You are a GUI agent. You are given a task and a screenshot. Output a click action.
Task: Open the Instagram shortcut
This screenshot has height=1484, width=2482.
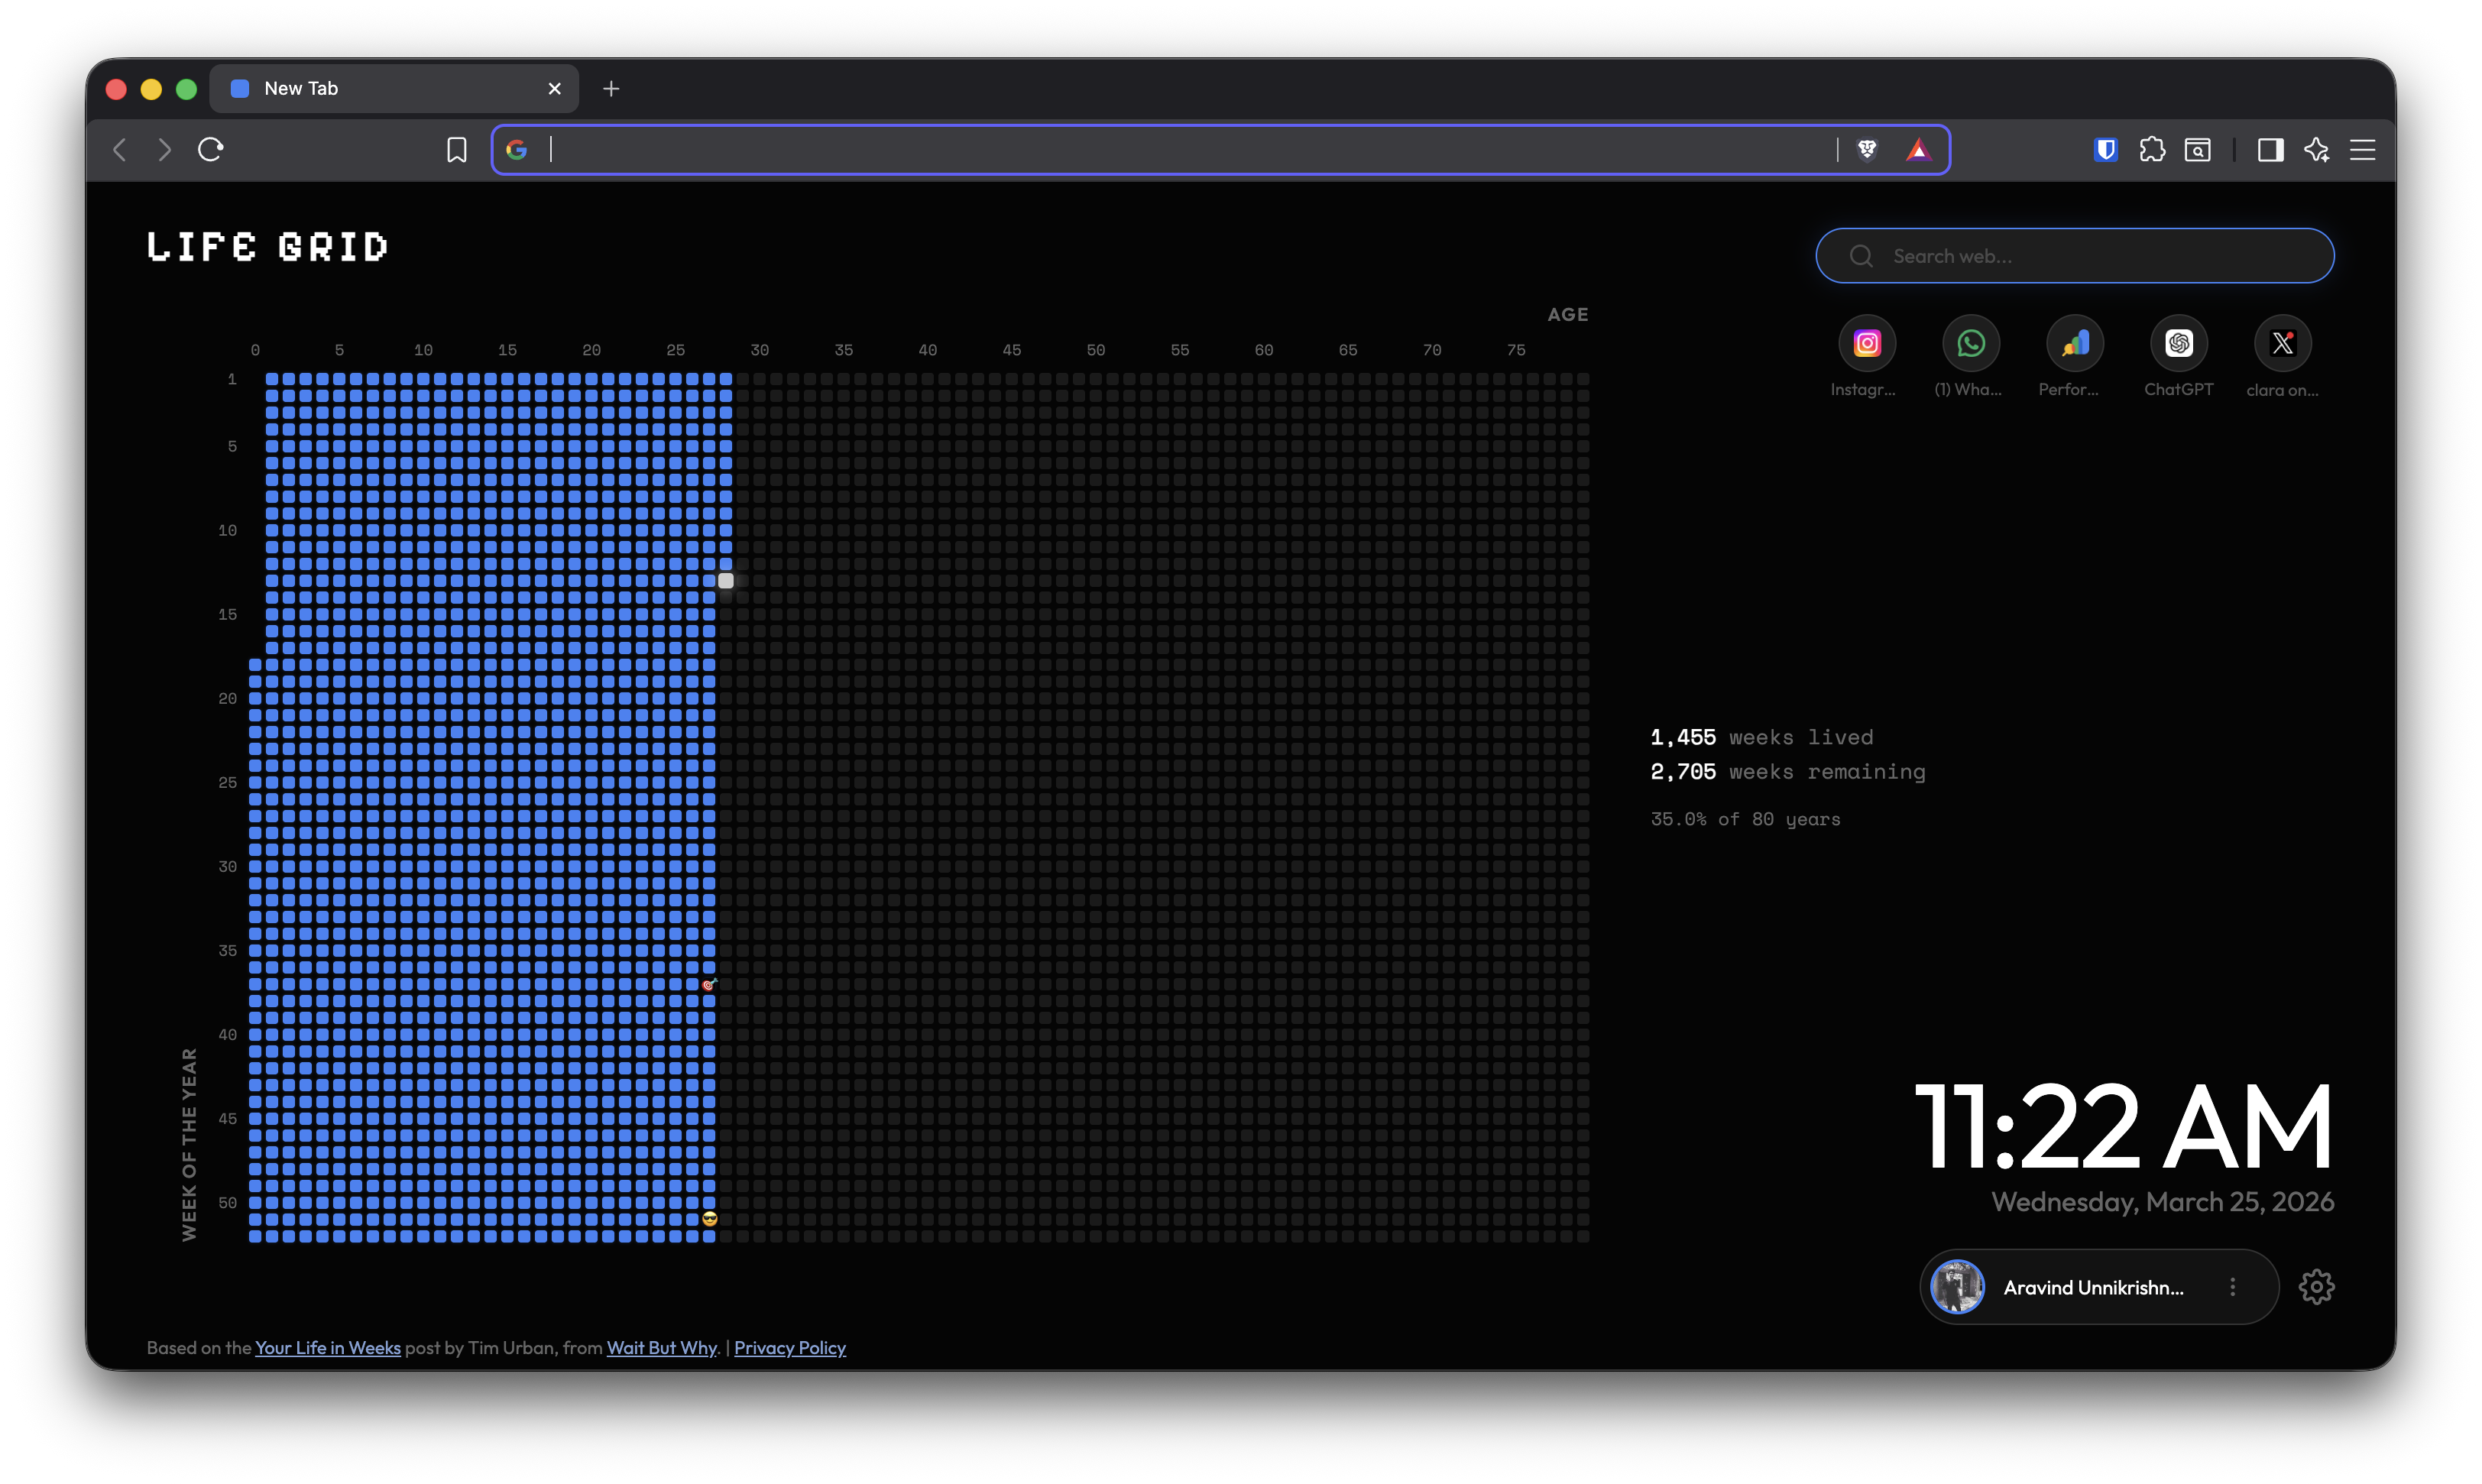(1866, 343)
